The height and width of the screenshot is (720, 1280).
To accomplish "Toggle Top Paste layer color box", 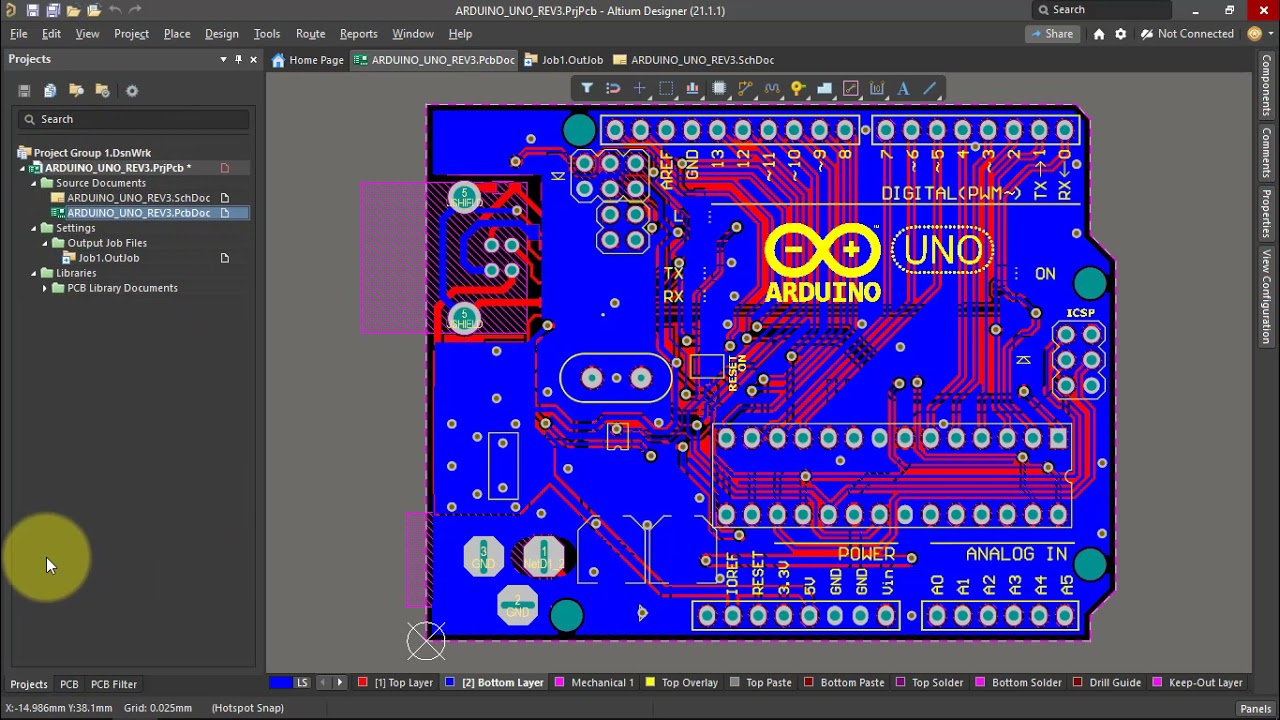I will (735, 683).
